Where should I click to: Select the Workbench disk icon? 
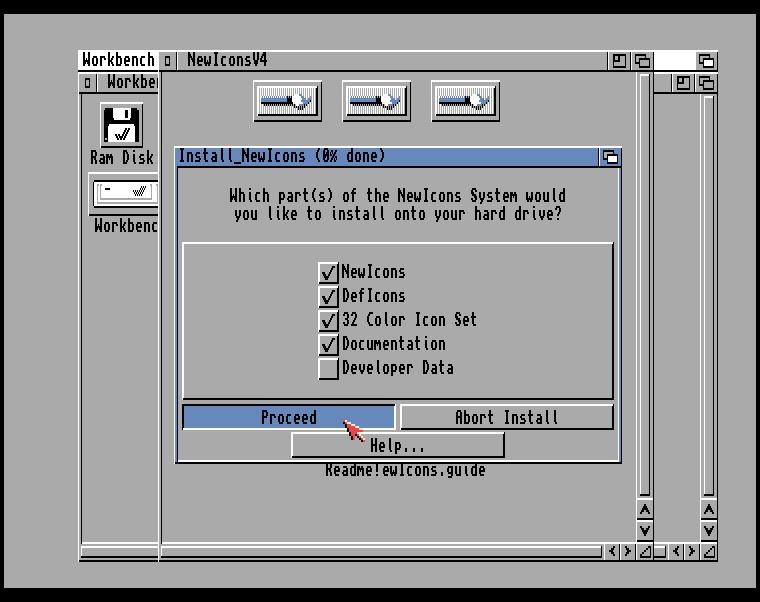pyautogui.click(x=124, y=191)
